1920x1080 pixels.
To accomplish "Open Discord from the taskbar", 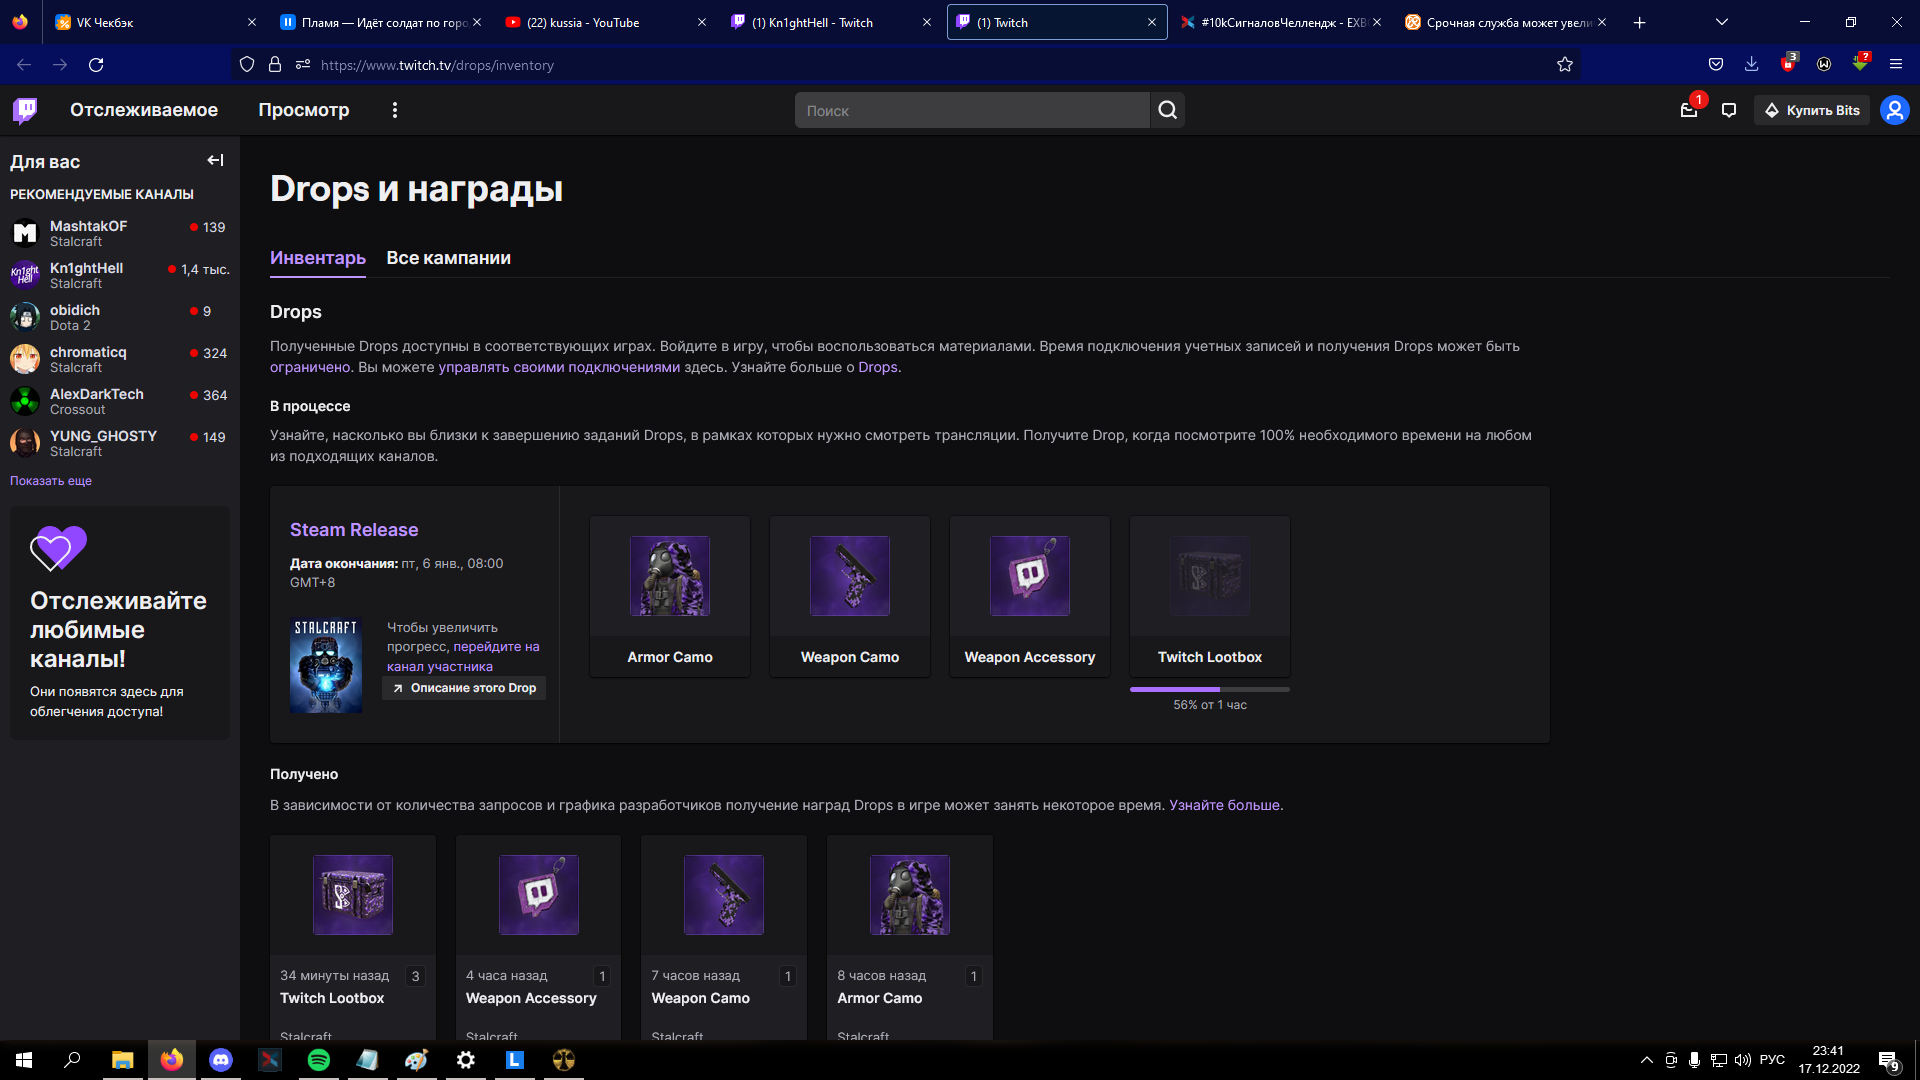I will coord(221,1060).
